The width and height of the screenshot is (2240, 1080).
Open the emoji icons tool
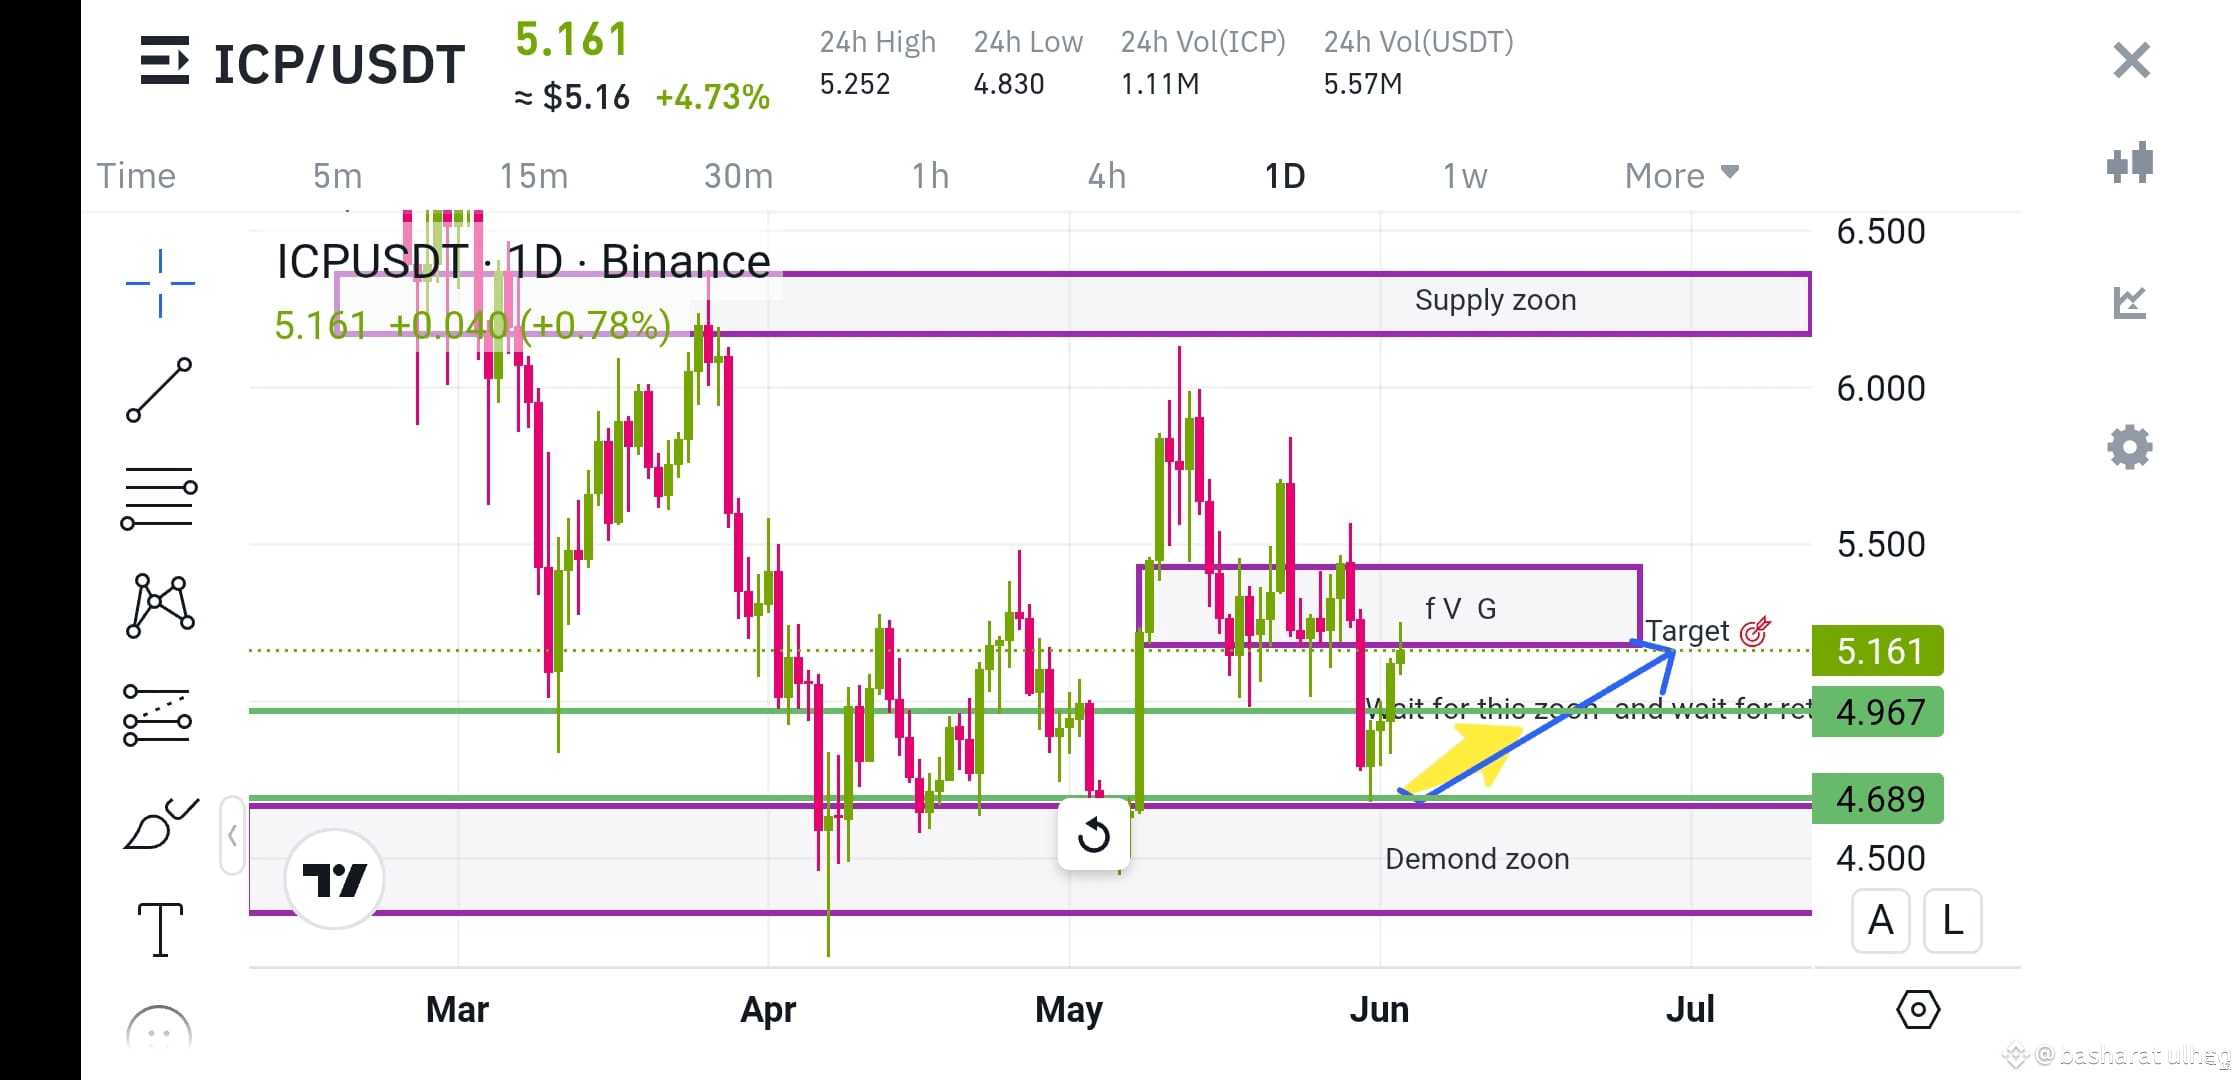tap(159, 1030)
